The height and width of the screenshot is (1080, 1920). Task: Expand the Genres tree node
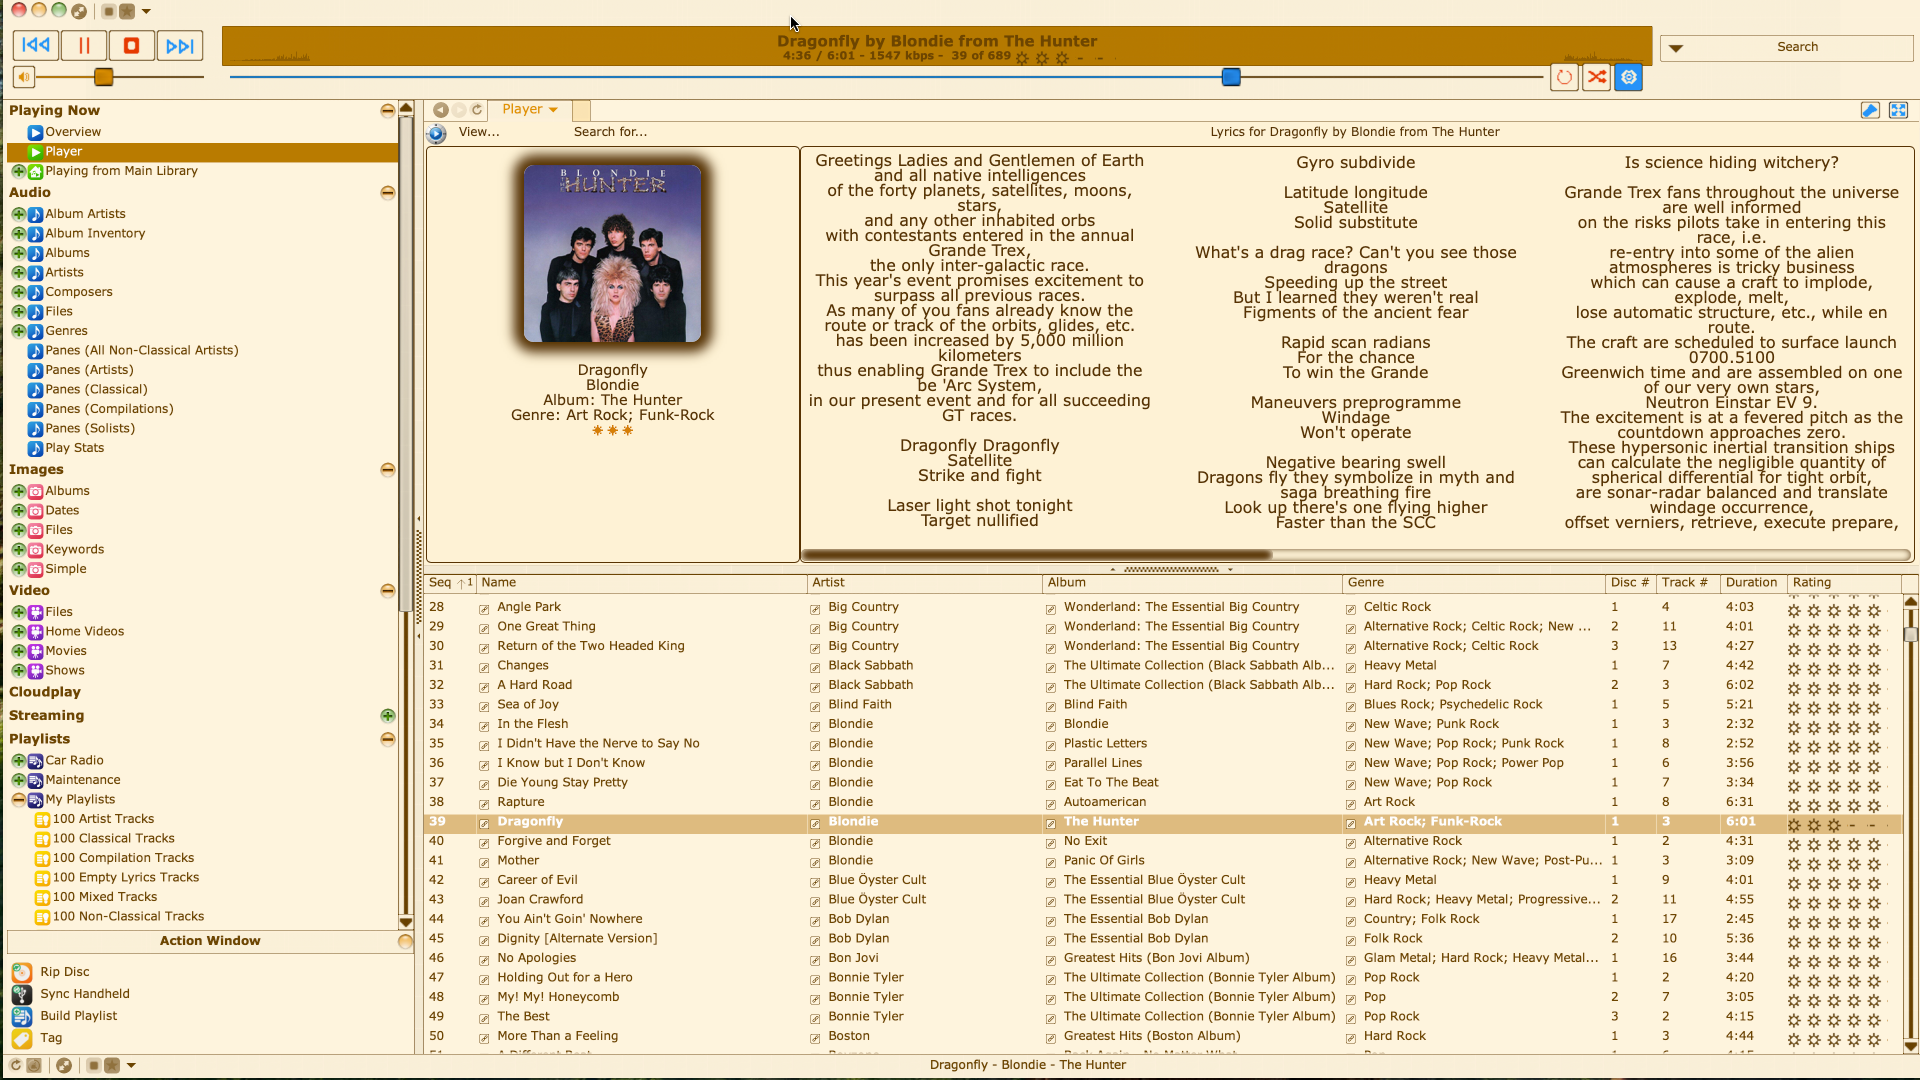18,331
